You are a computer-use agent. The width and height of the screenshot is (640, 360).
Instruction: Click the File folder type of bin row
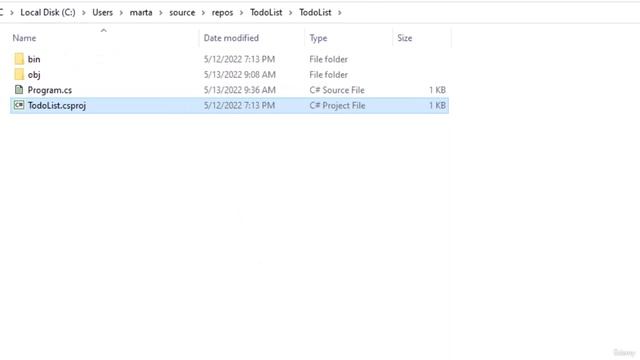pos(329,59)
